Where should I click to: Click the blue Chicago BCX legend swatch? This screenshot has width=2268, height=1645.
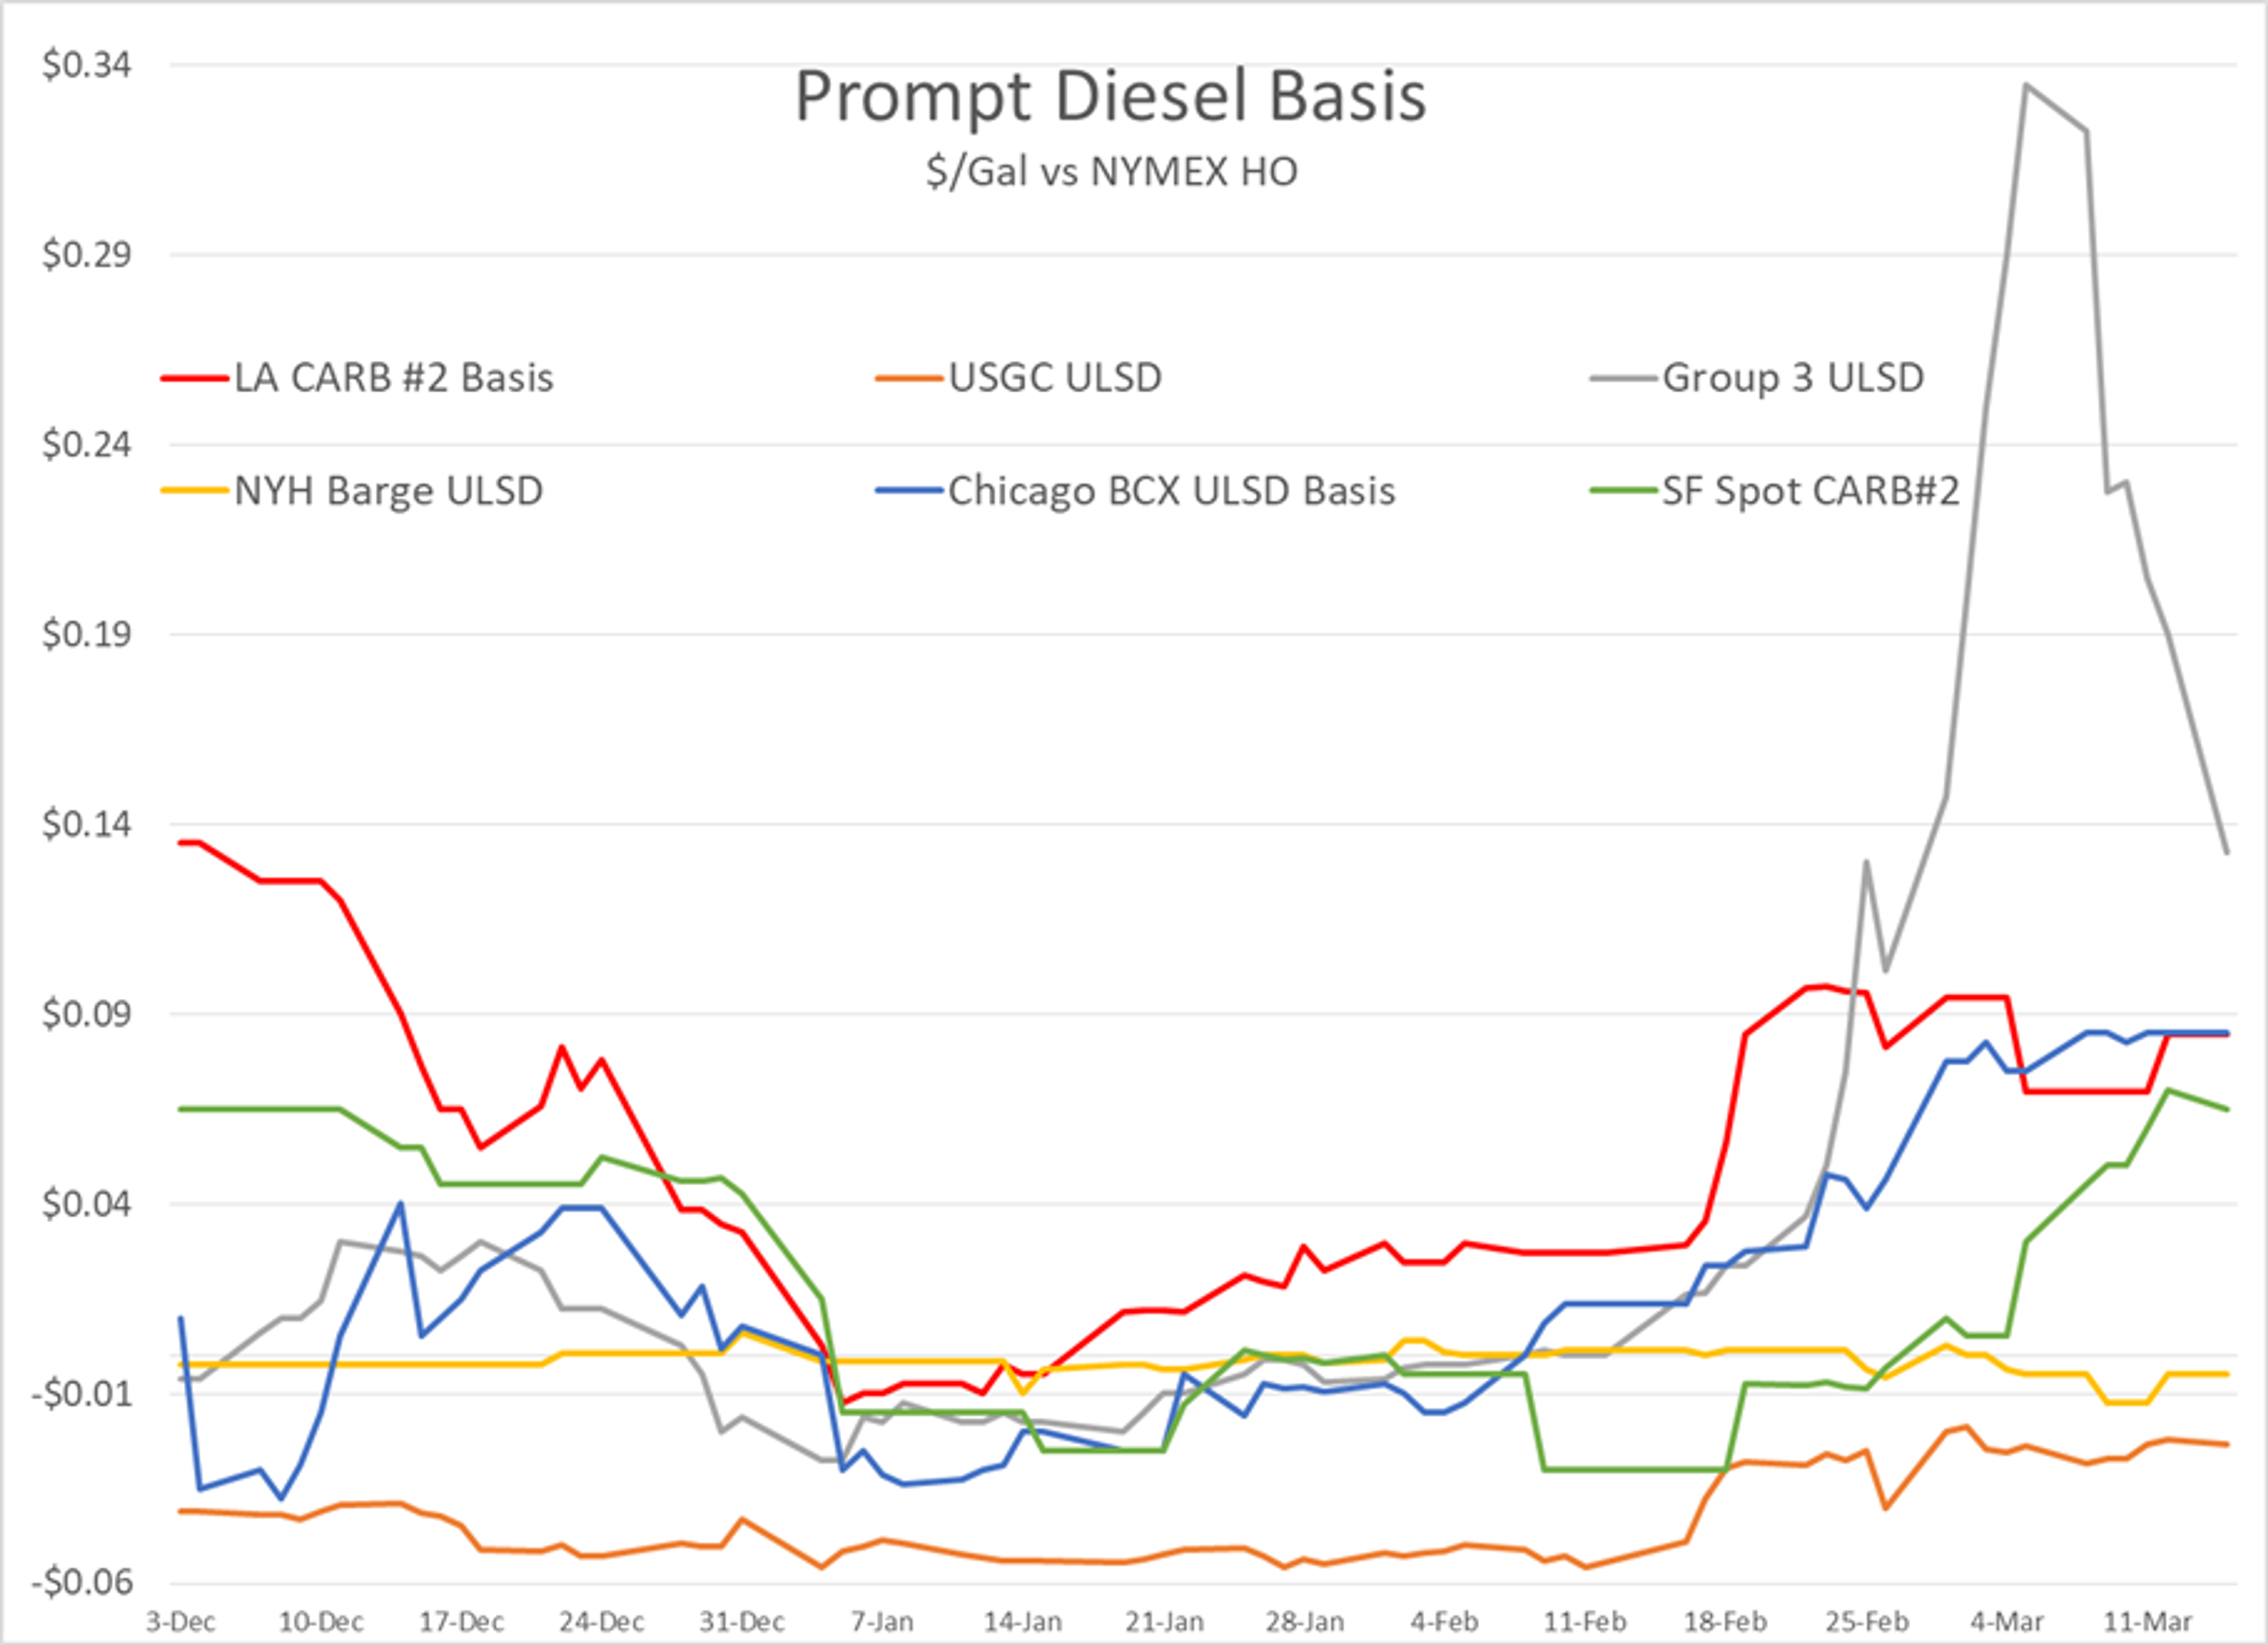point(909,491)
